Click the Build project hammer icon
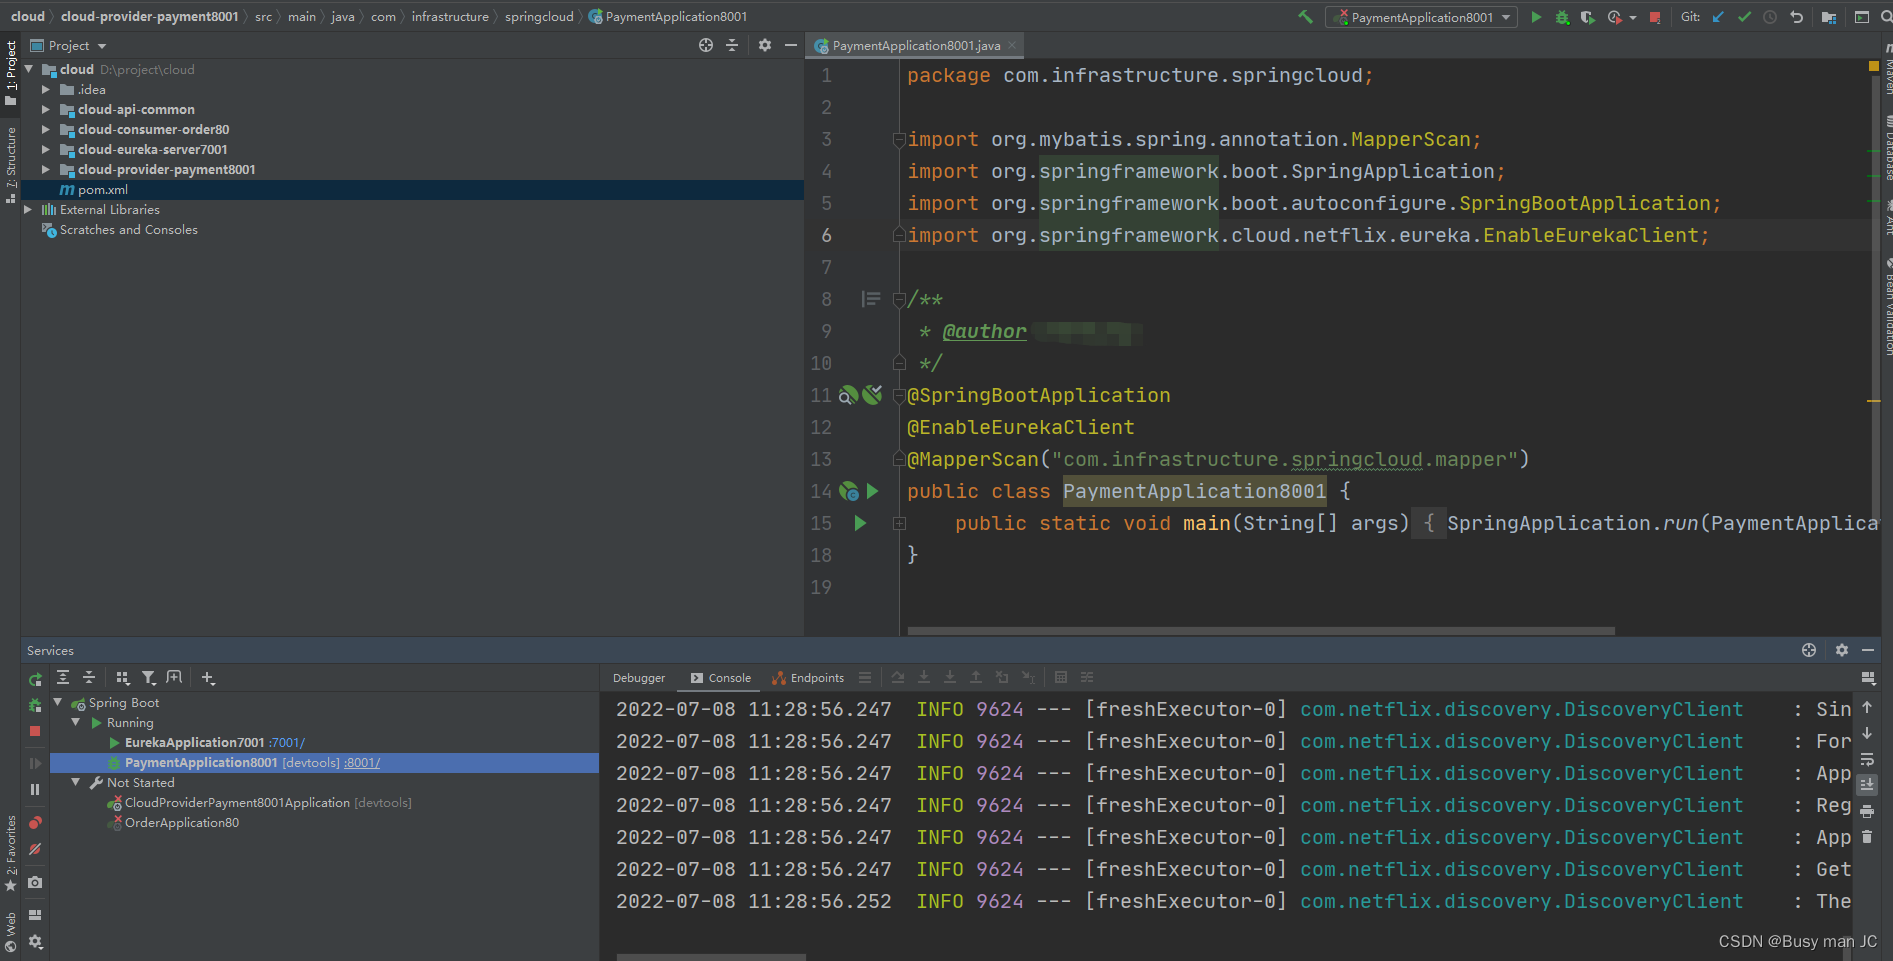The width and height of the screenshot is (1893, 961). [1305, 17]
